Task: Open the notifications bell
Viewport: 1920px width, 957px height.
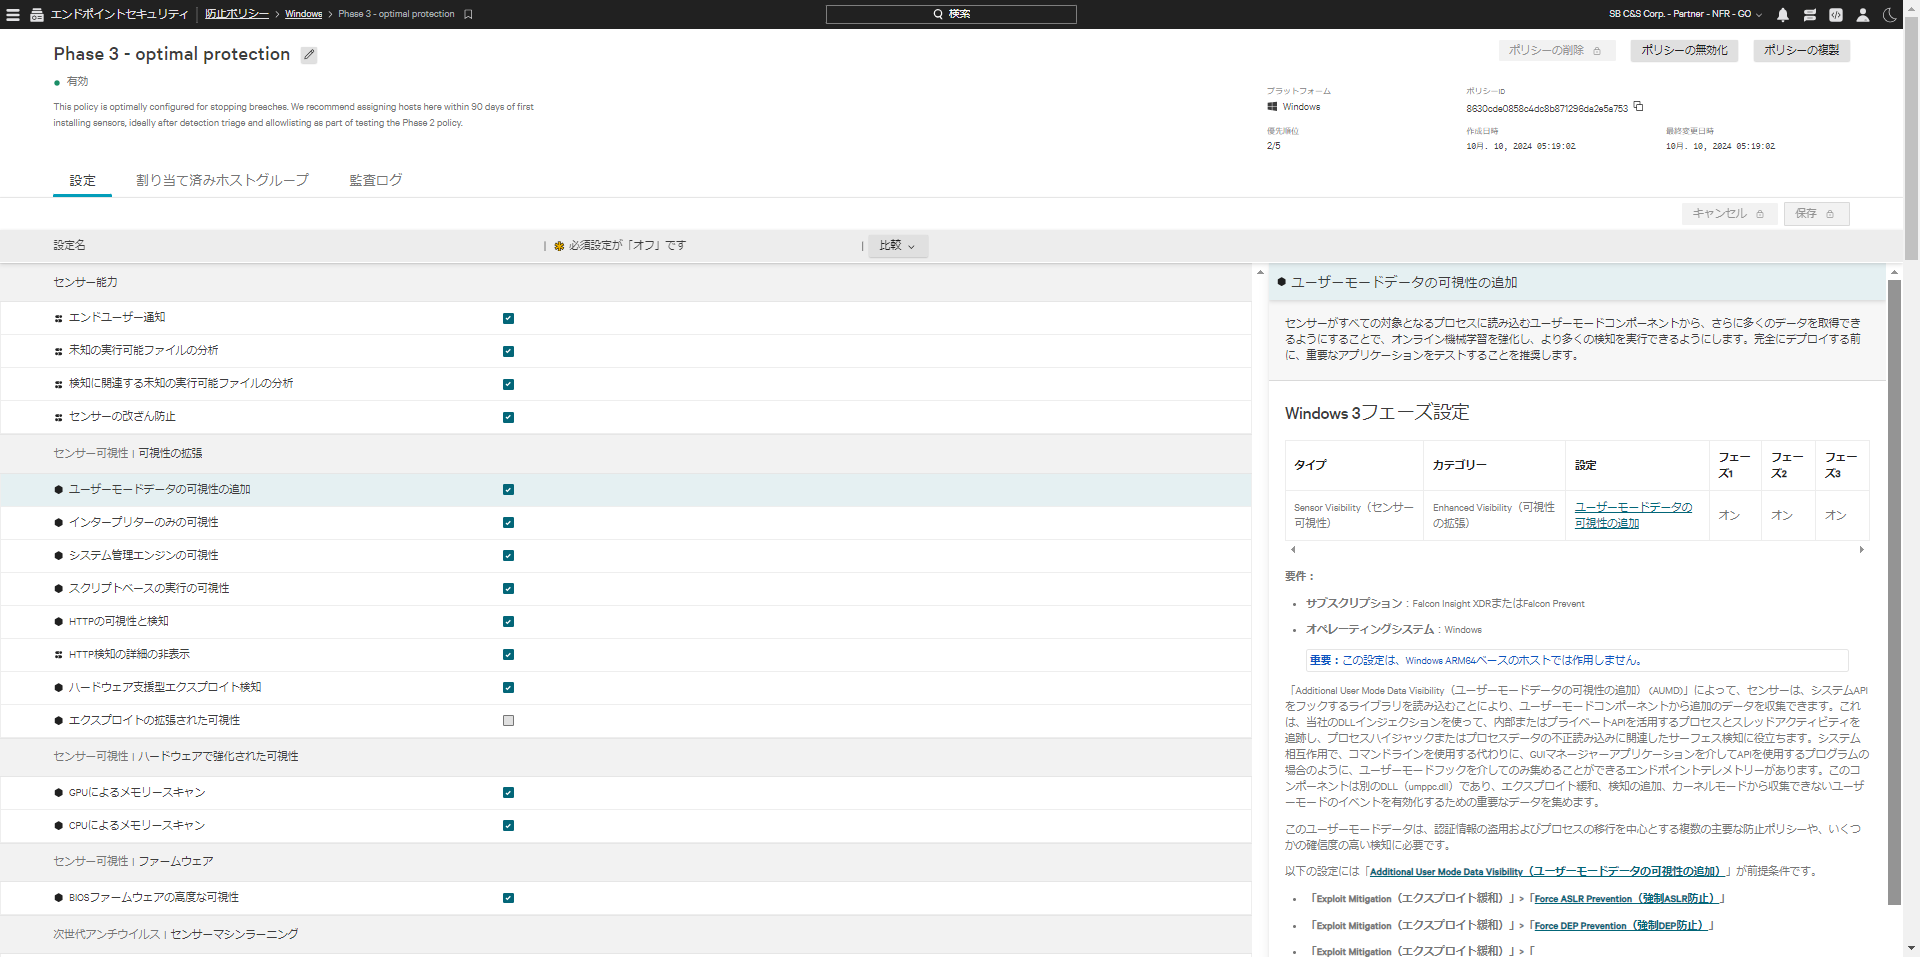Action: pyautogui.click(x=1783, y=14)
